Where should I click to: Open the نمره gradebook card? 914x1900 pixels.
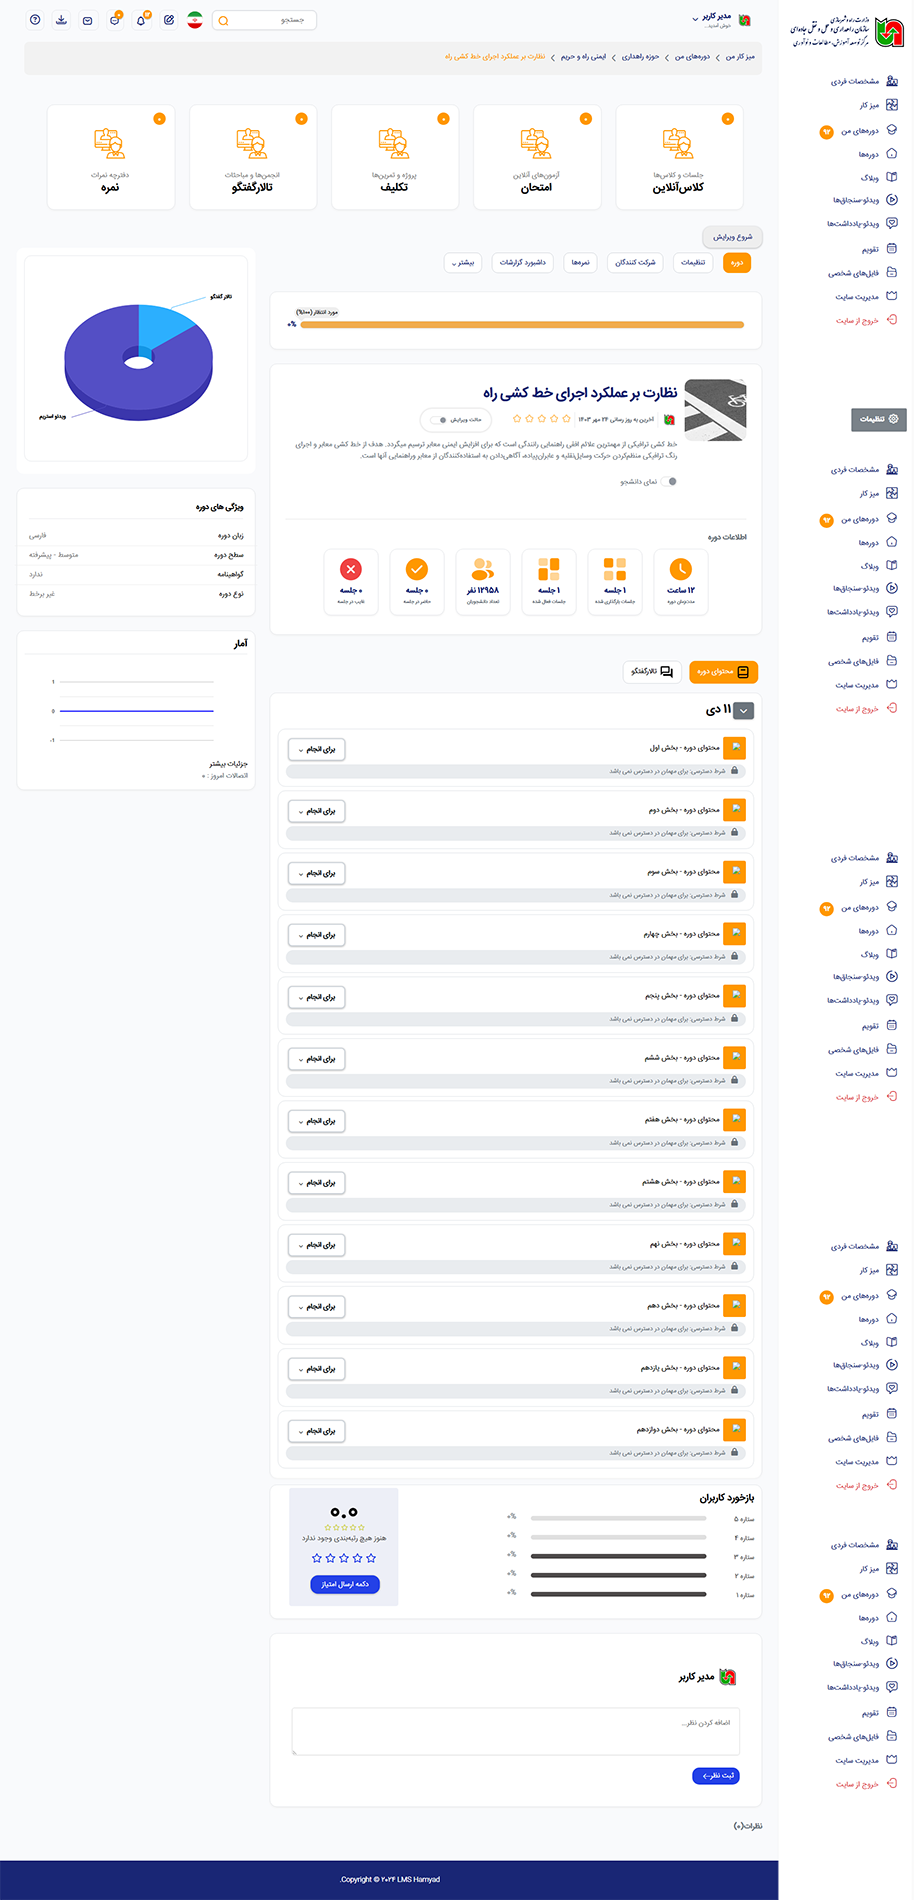pos(110,157)
